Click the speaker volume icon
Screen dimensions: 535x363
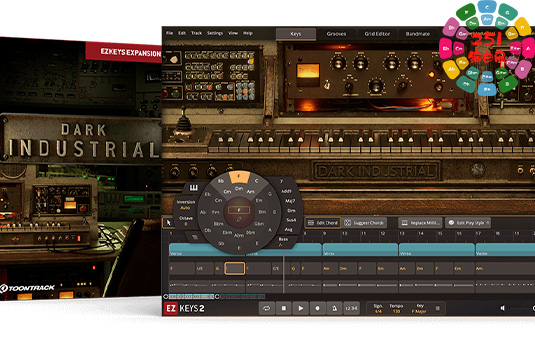click(503, 308)
